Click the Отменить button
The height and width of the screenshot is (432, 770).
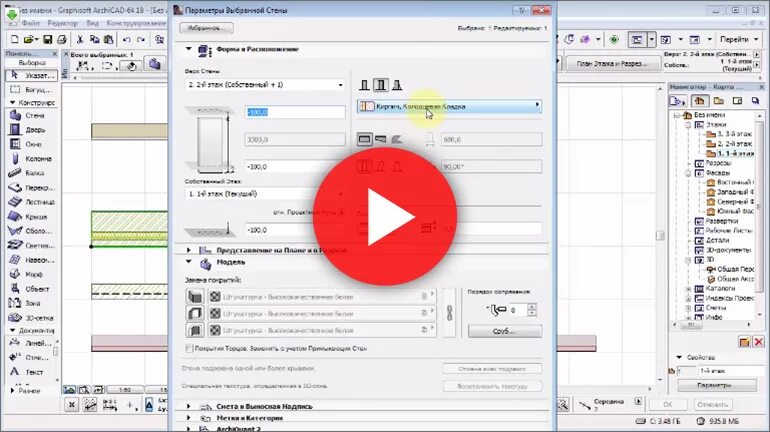click(x=713, y=405)
